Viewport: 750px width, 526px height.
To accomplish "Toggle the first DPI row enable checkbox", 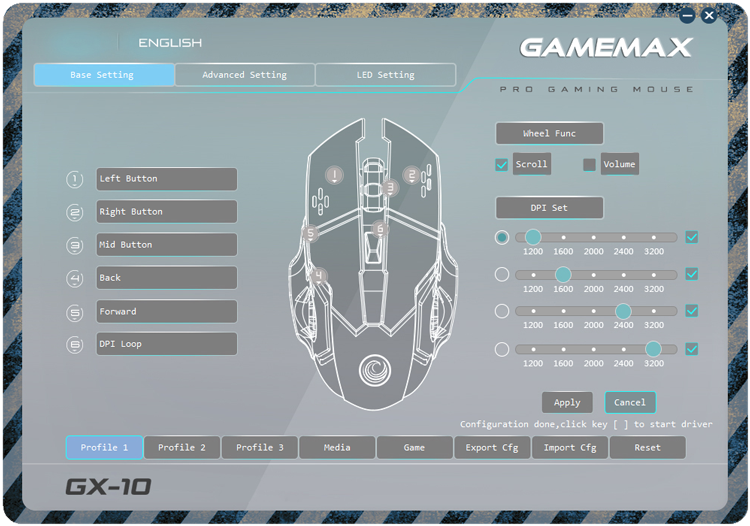I will tap(692, 237).
